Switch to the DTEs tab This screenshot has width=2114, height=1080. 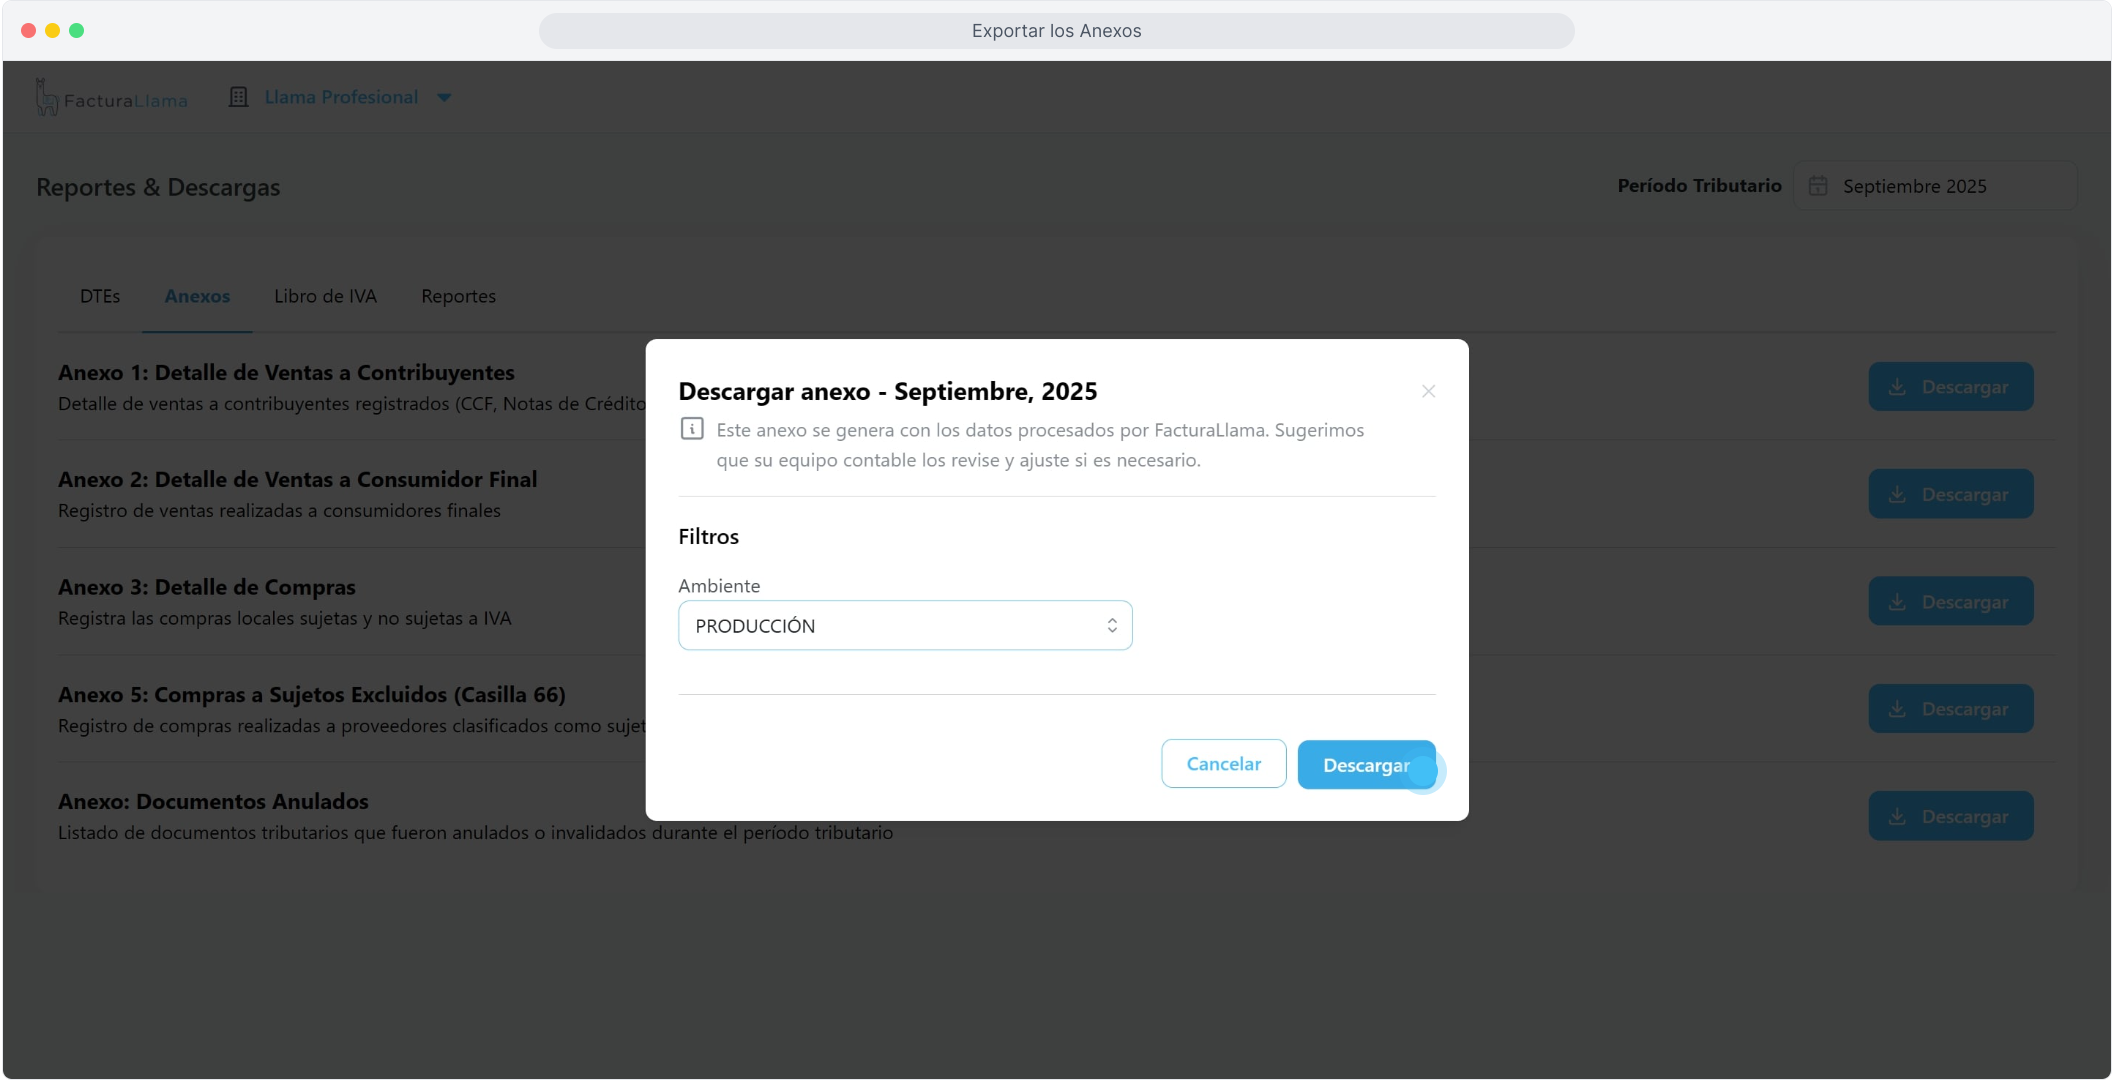100,296
